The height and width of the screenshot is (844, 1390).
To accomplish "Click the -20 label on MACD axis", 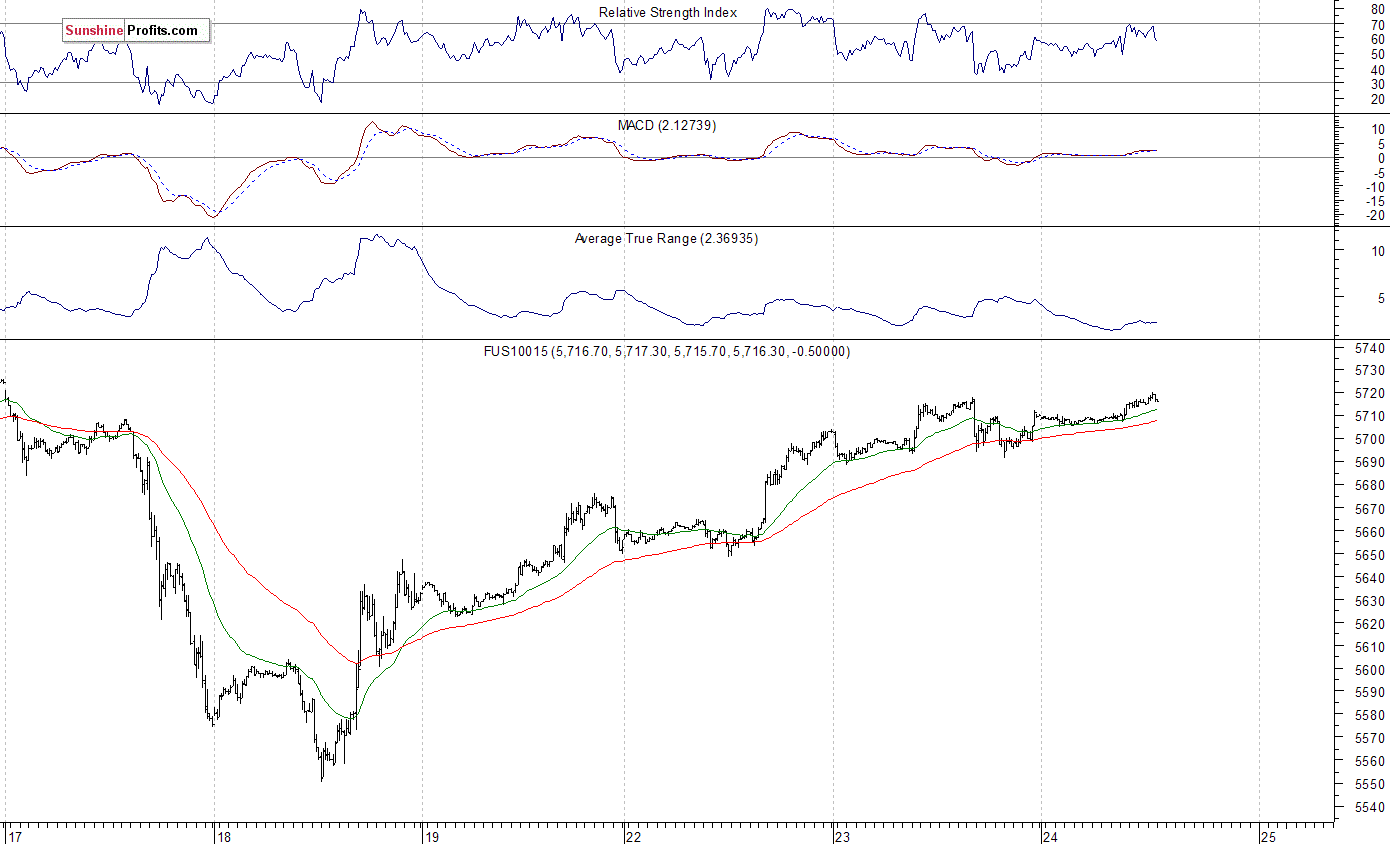I will pos(1374,216).
